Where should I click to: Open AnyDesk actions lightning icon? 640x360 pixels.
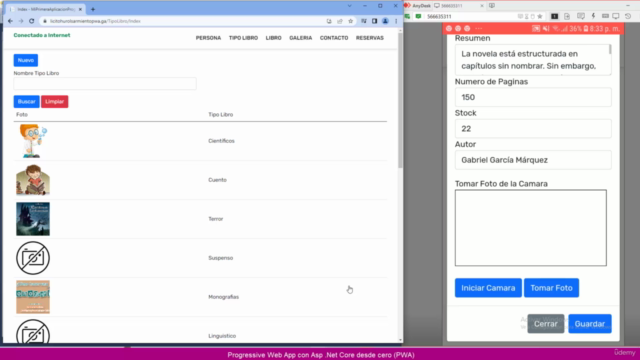tap(593, 16)
